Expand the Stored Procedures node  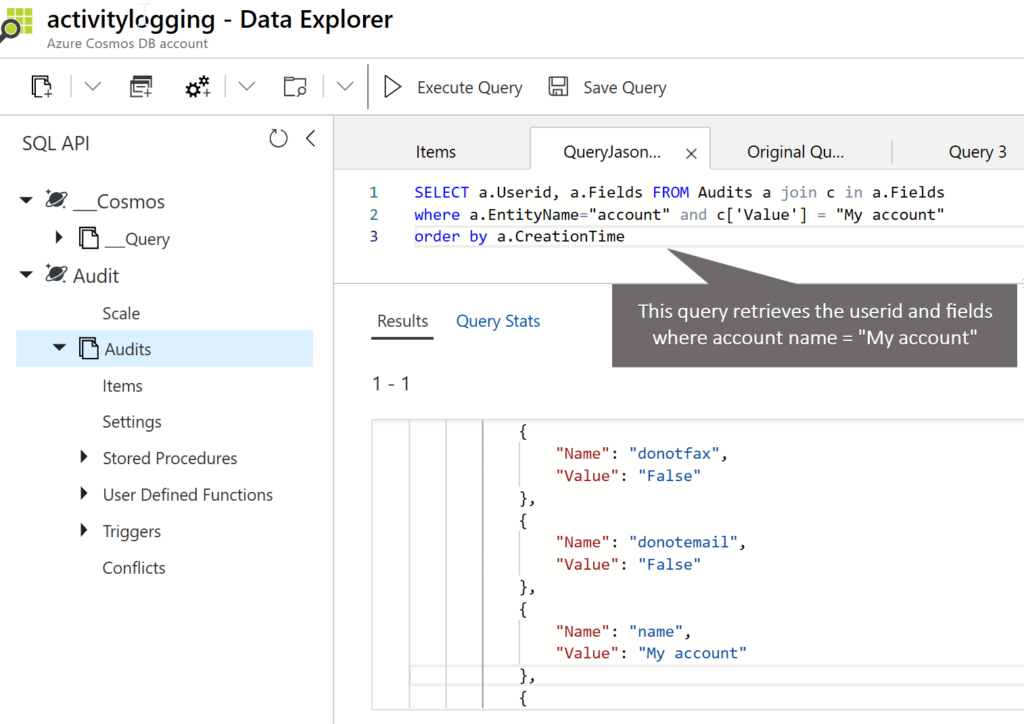[84, 458]
